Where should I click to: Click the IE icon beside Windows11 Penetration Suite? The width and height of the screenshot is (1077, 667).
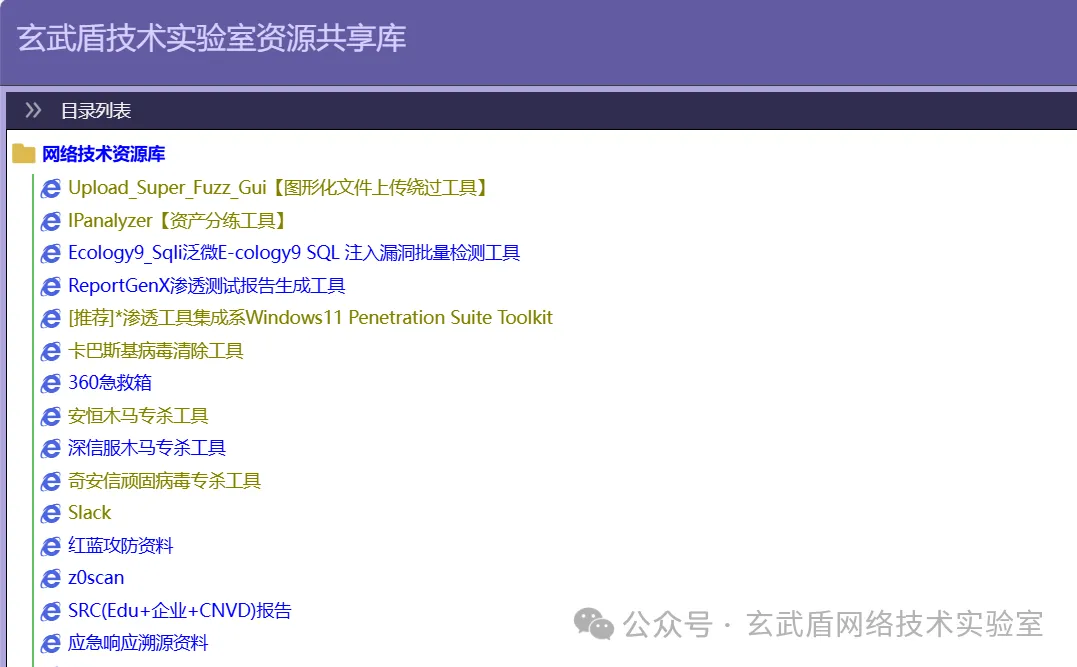tap(51, 319)
